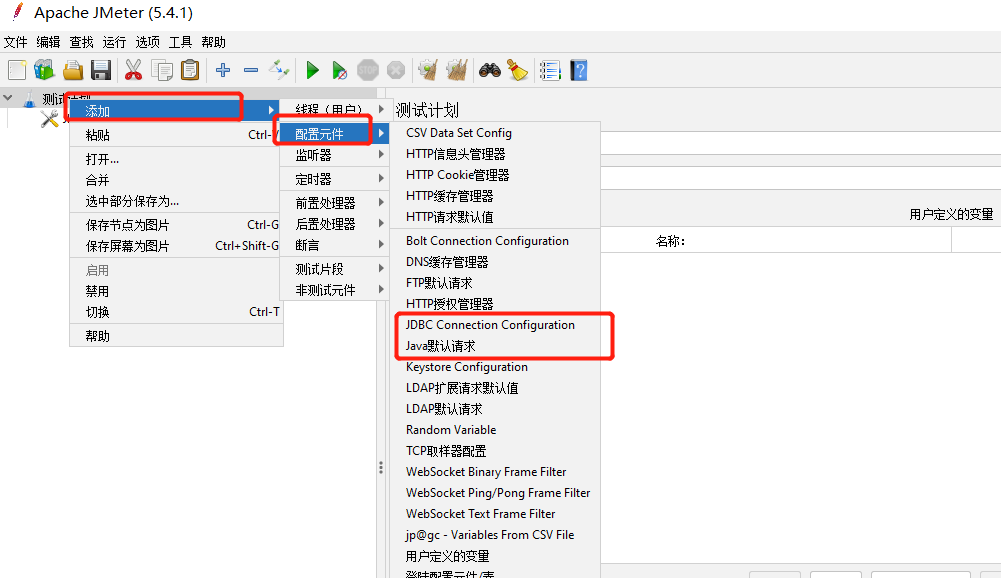1001x578 pixels.
Task: Choose 选中部分保存为... menu entry
Action: coord(175,201)
